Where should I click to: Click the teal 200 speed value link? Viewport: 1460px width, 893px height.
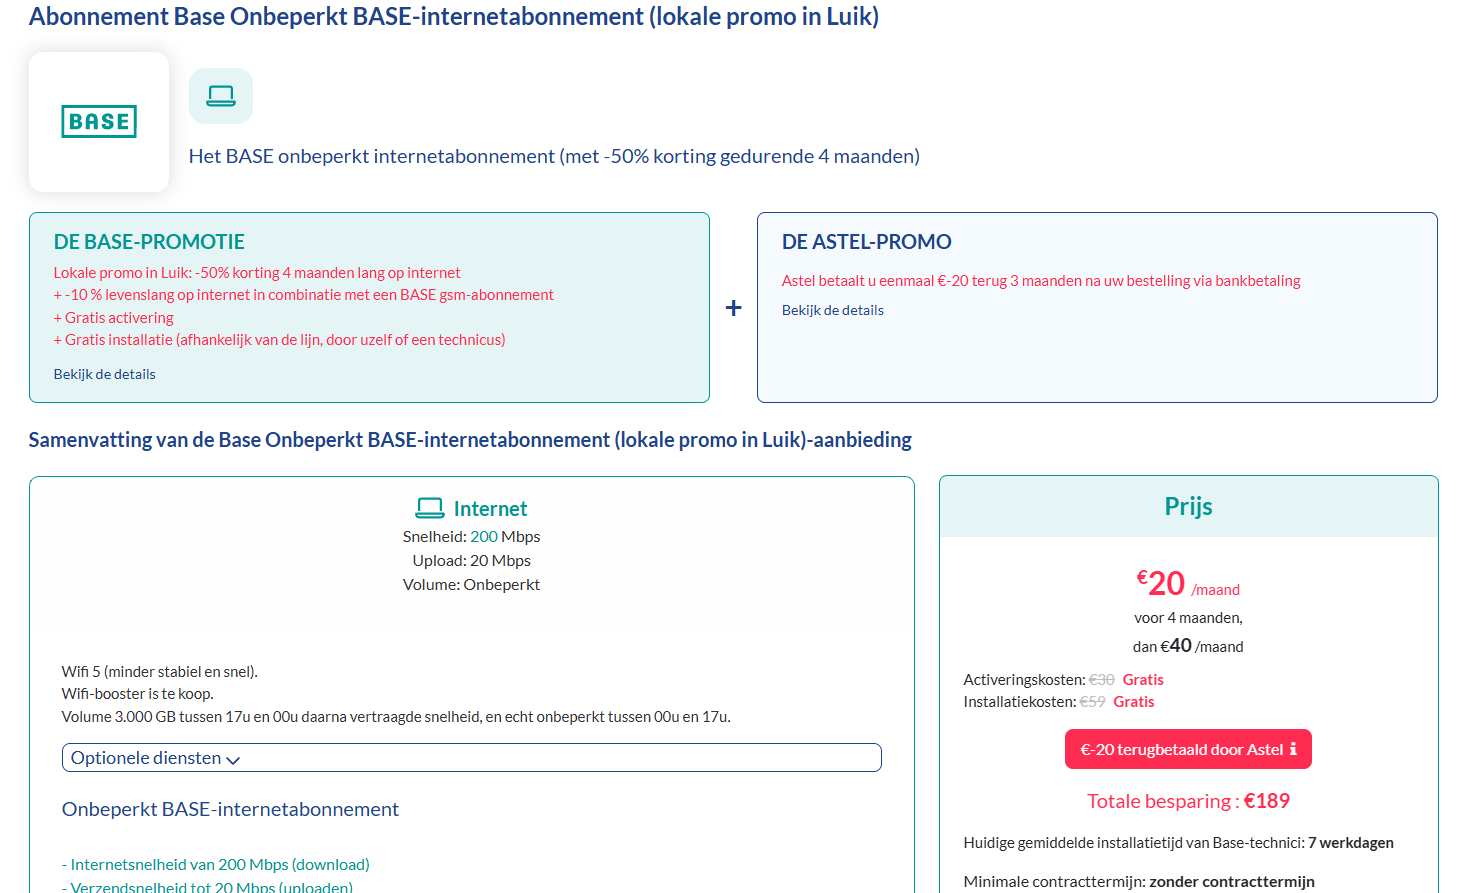pos(484,537)
